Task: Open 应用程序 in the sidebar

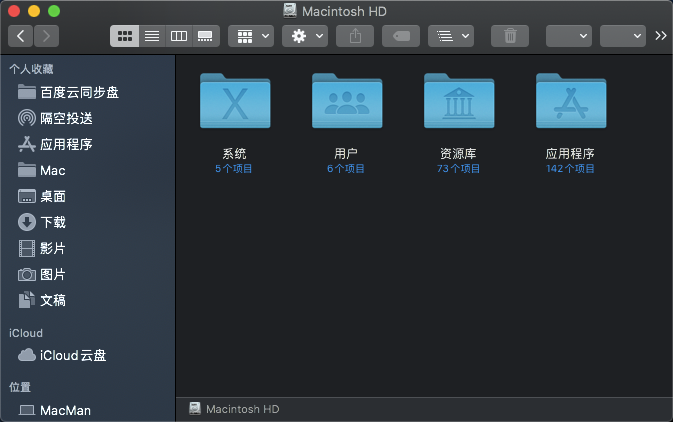Action: click(88, 144)
